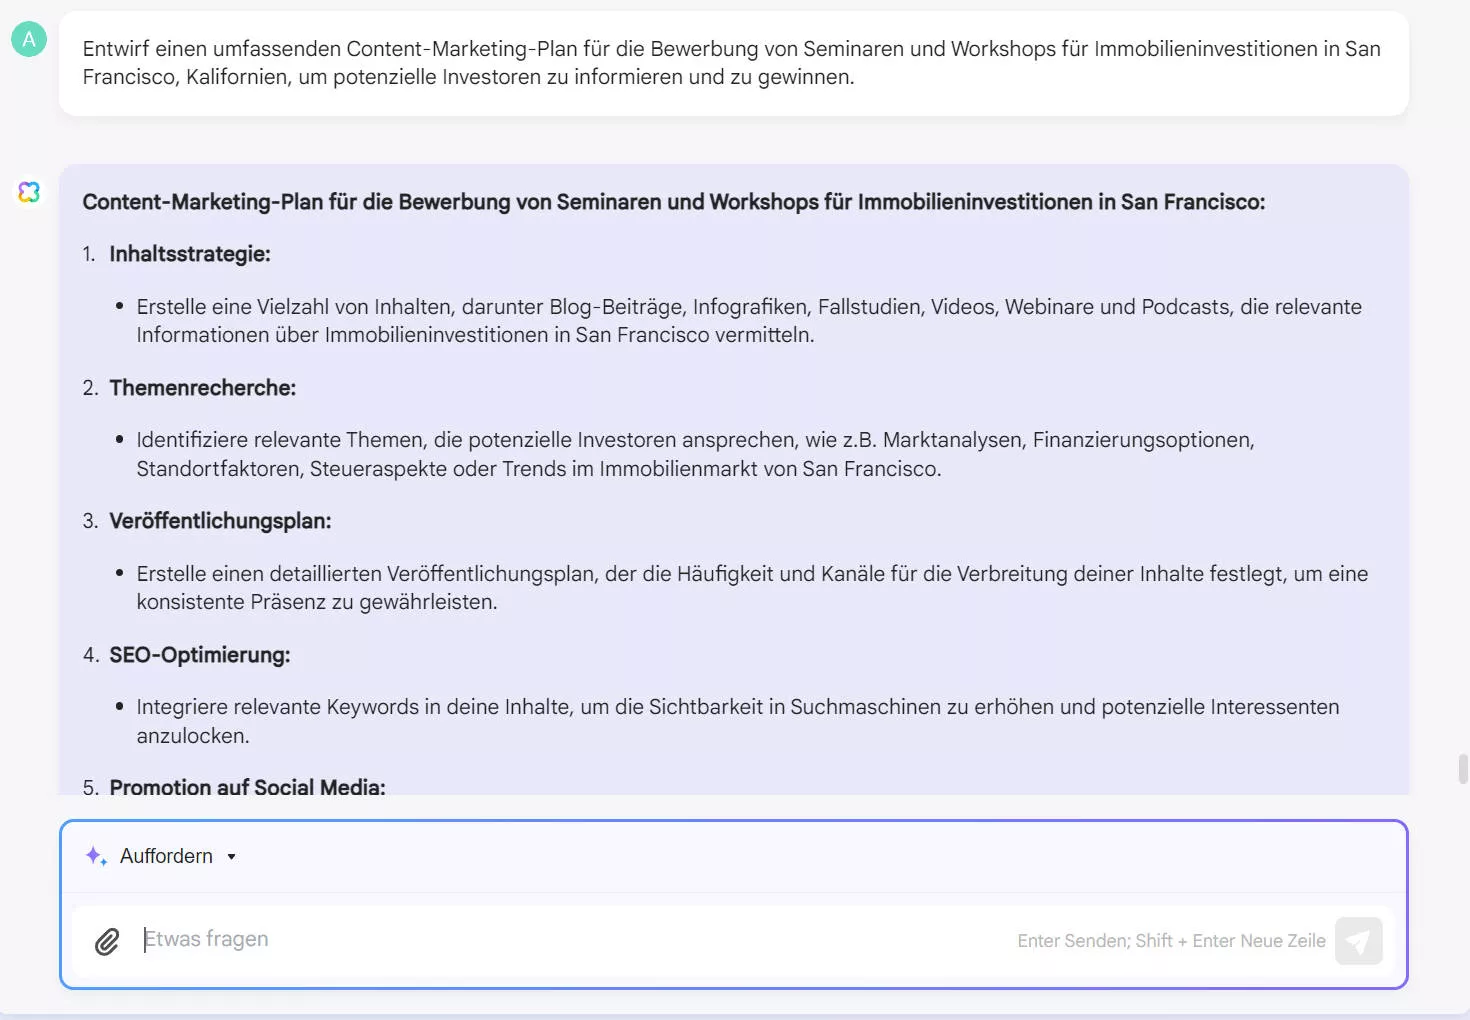Click the heading SEO-Optimierung
The image size is (1470, 1020).
point(199,655)
